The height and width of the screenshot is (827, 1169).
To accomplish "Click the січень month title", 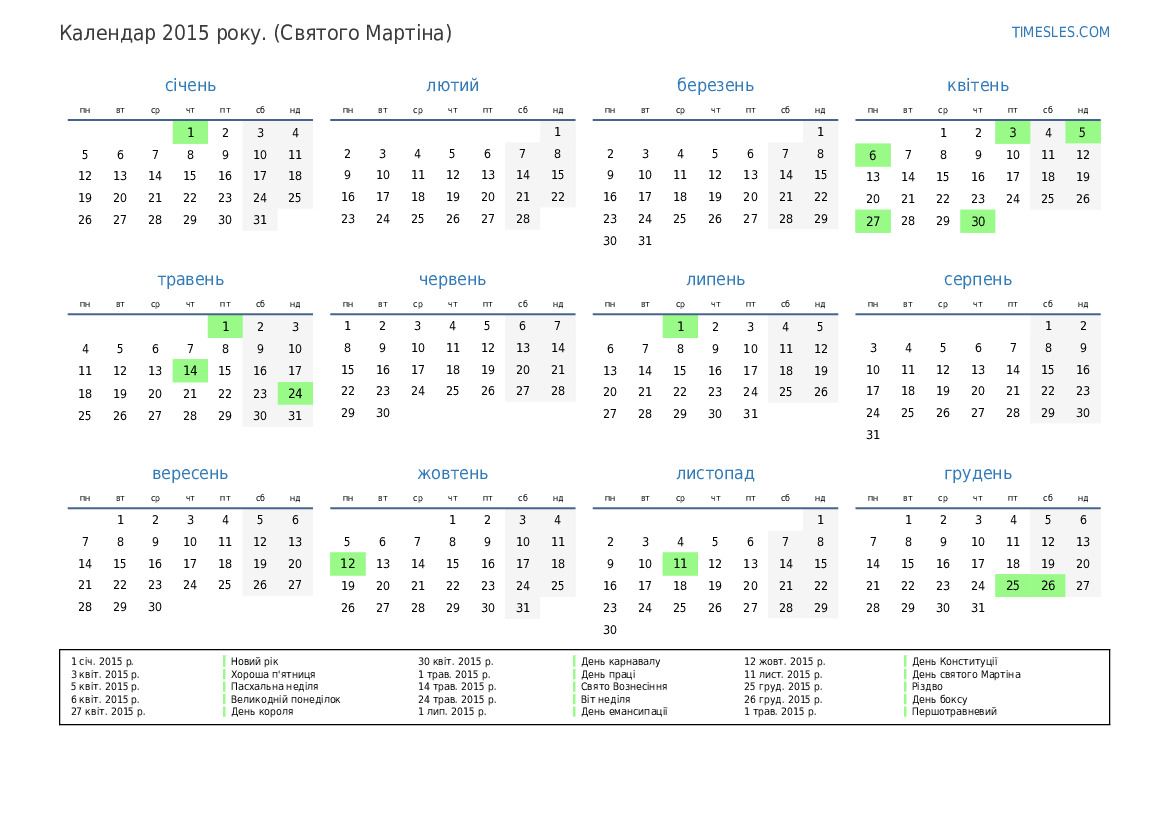I will tap(190, 86).
